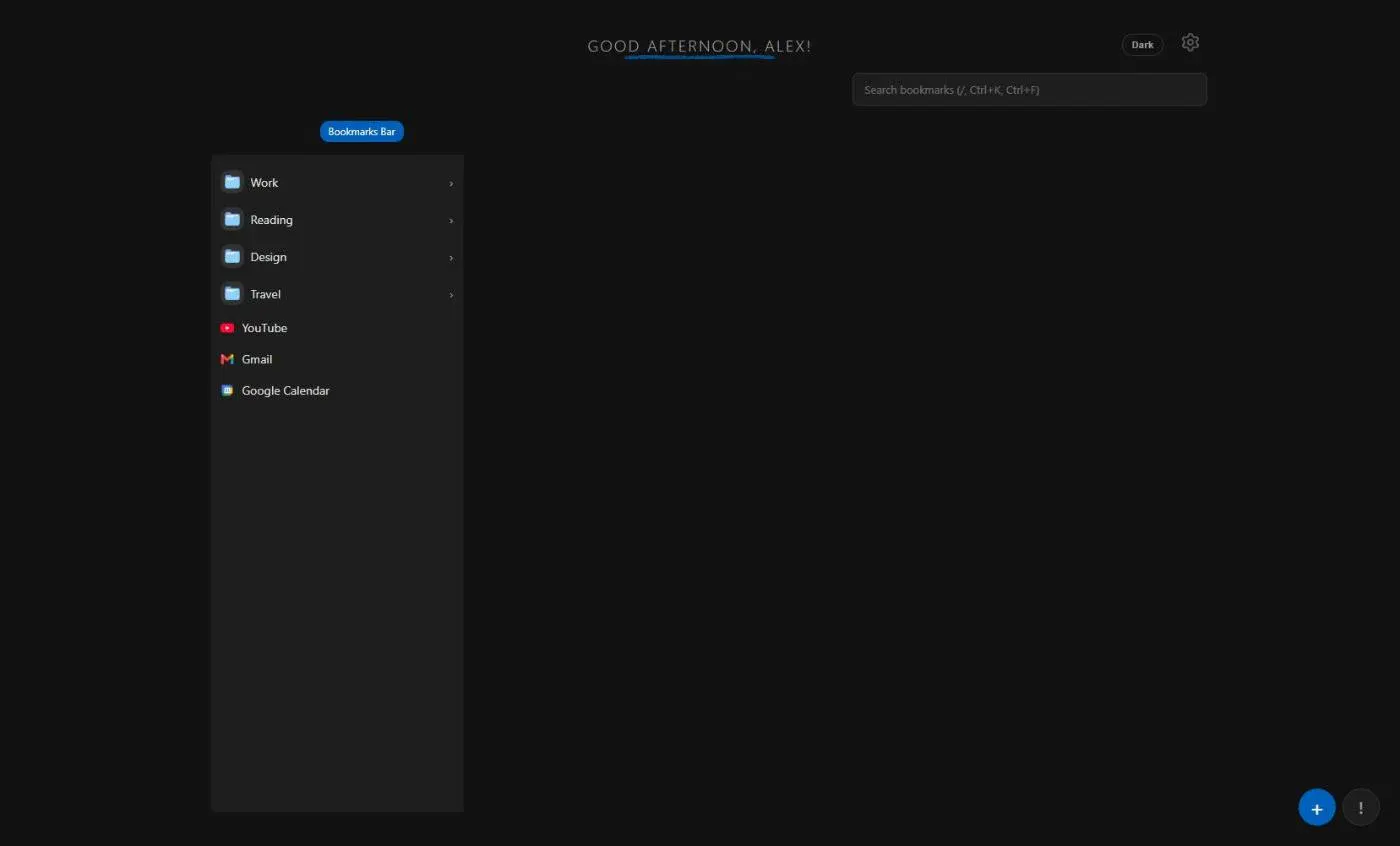Select the Bookmarks Bar tab

coord(362,131)
